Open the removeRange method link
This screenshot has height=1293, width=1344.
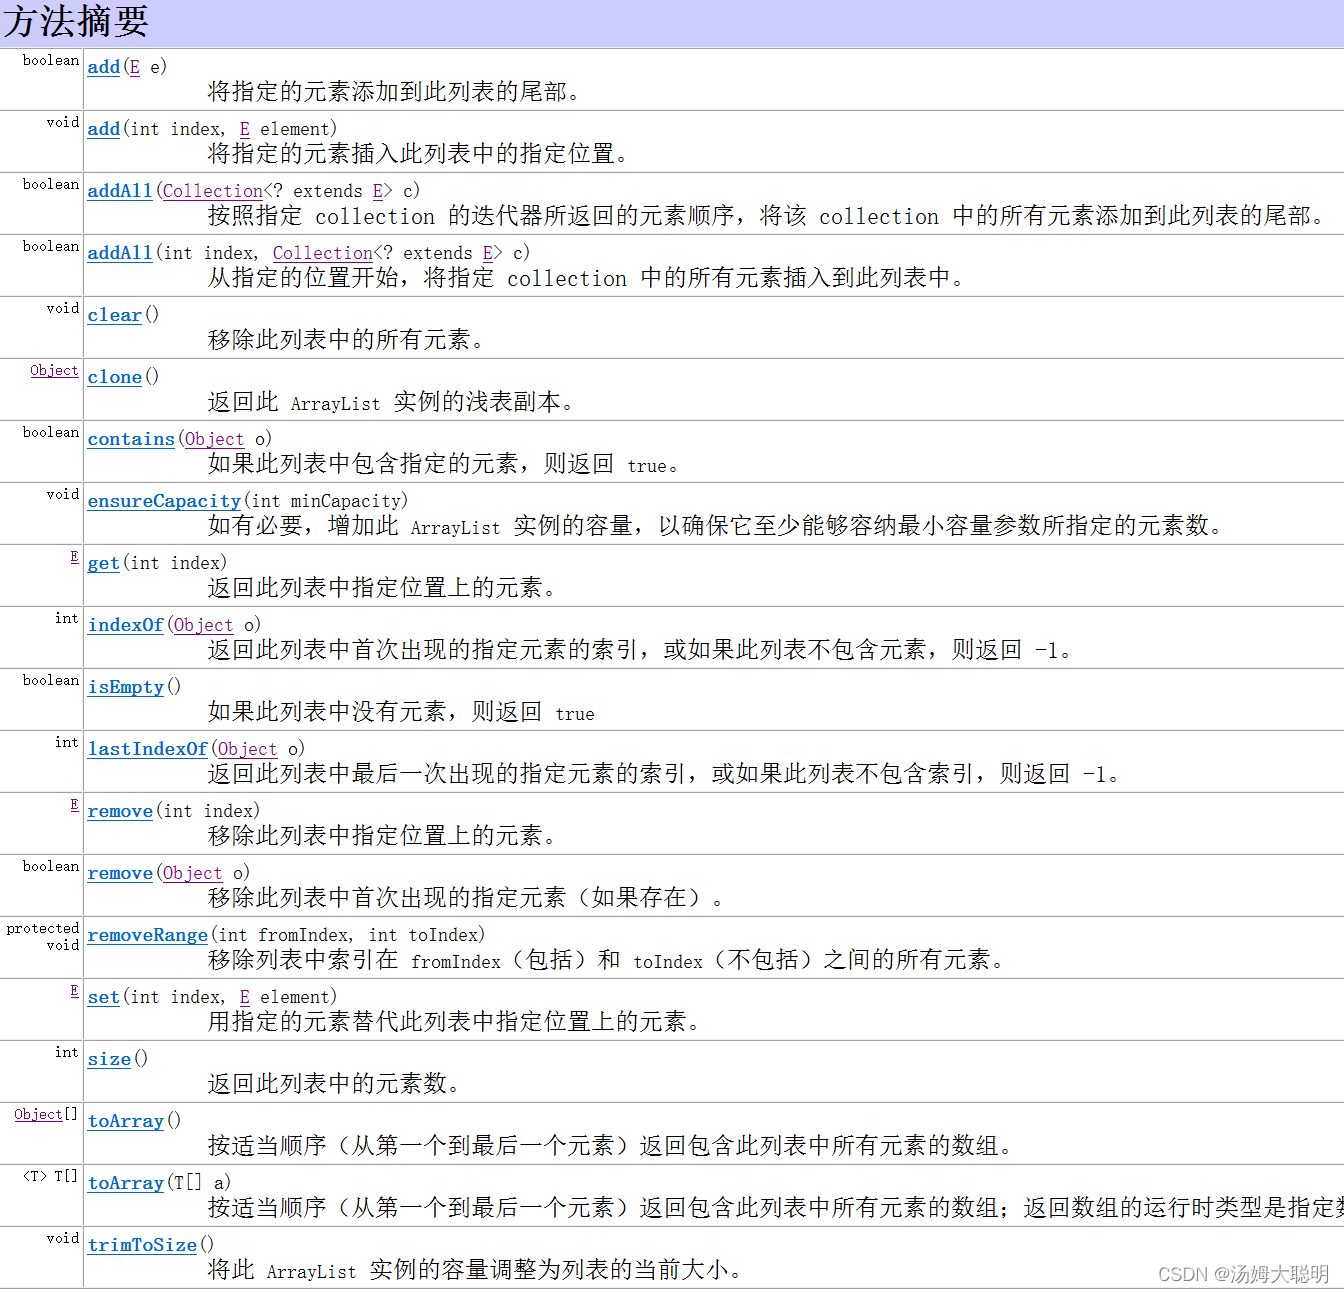[x=148, y=935]
